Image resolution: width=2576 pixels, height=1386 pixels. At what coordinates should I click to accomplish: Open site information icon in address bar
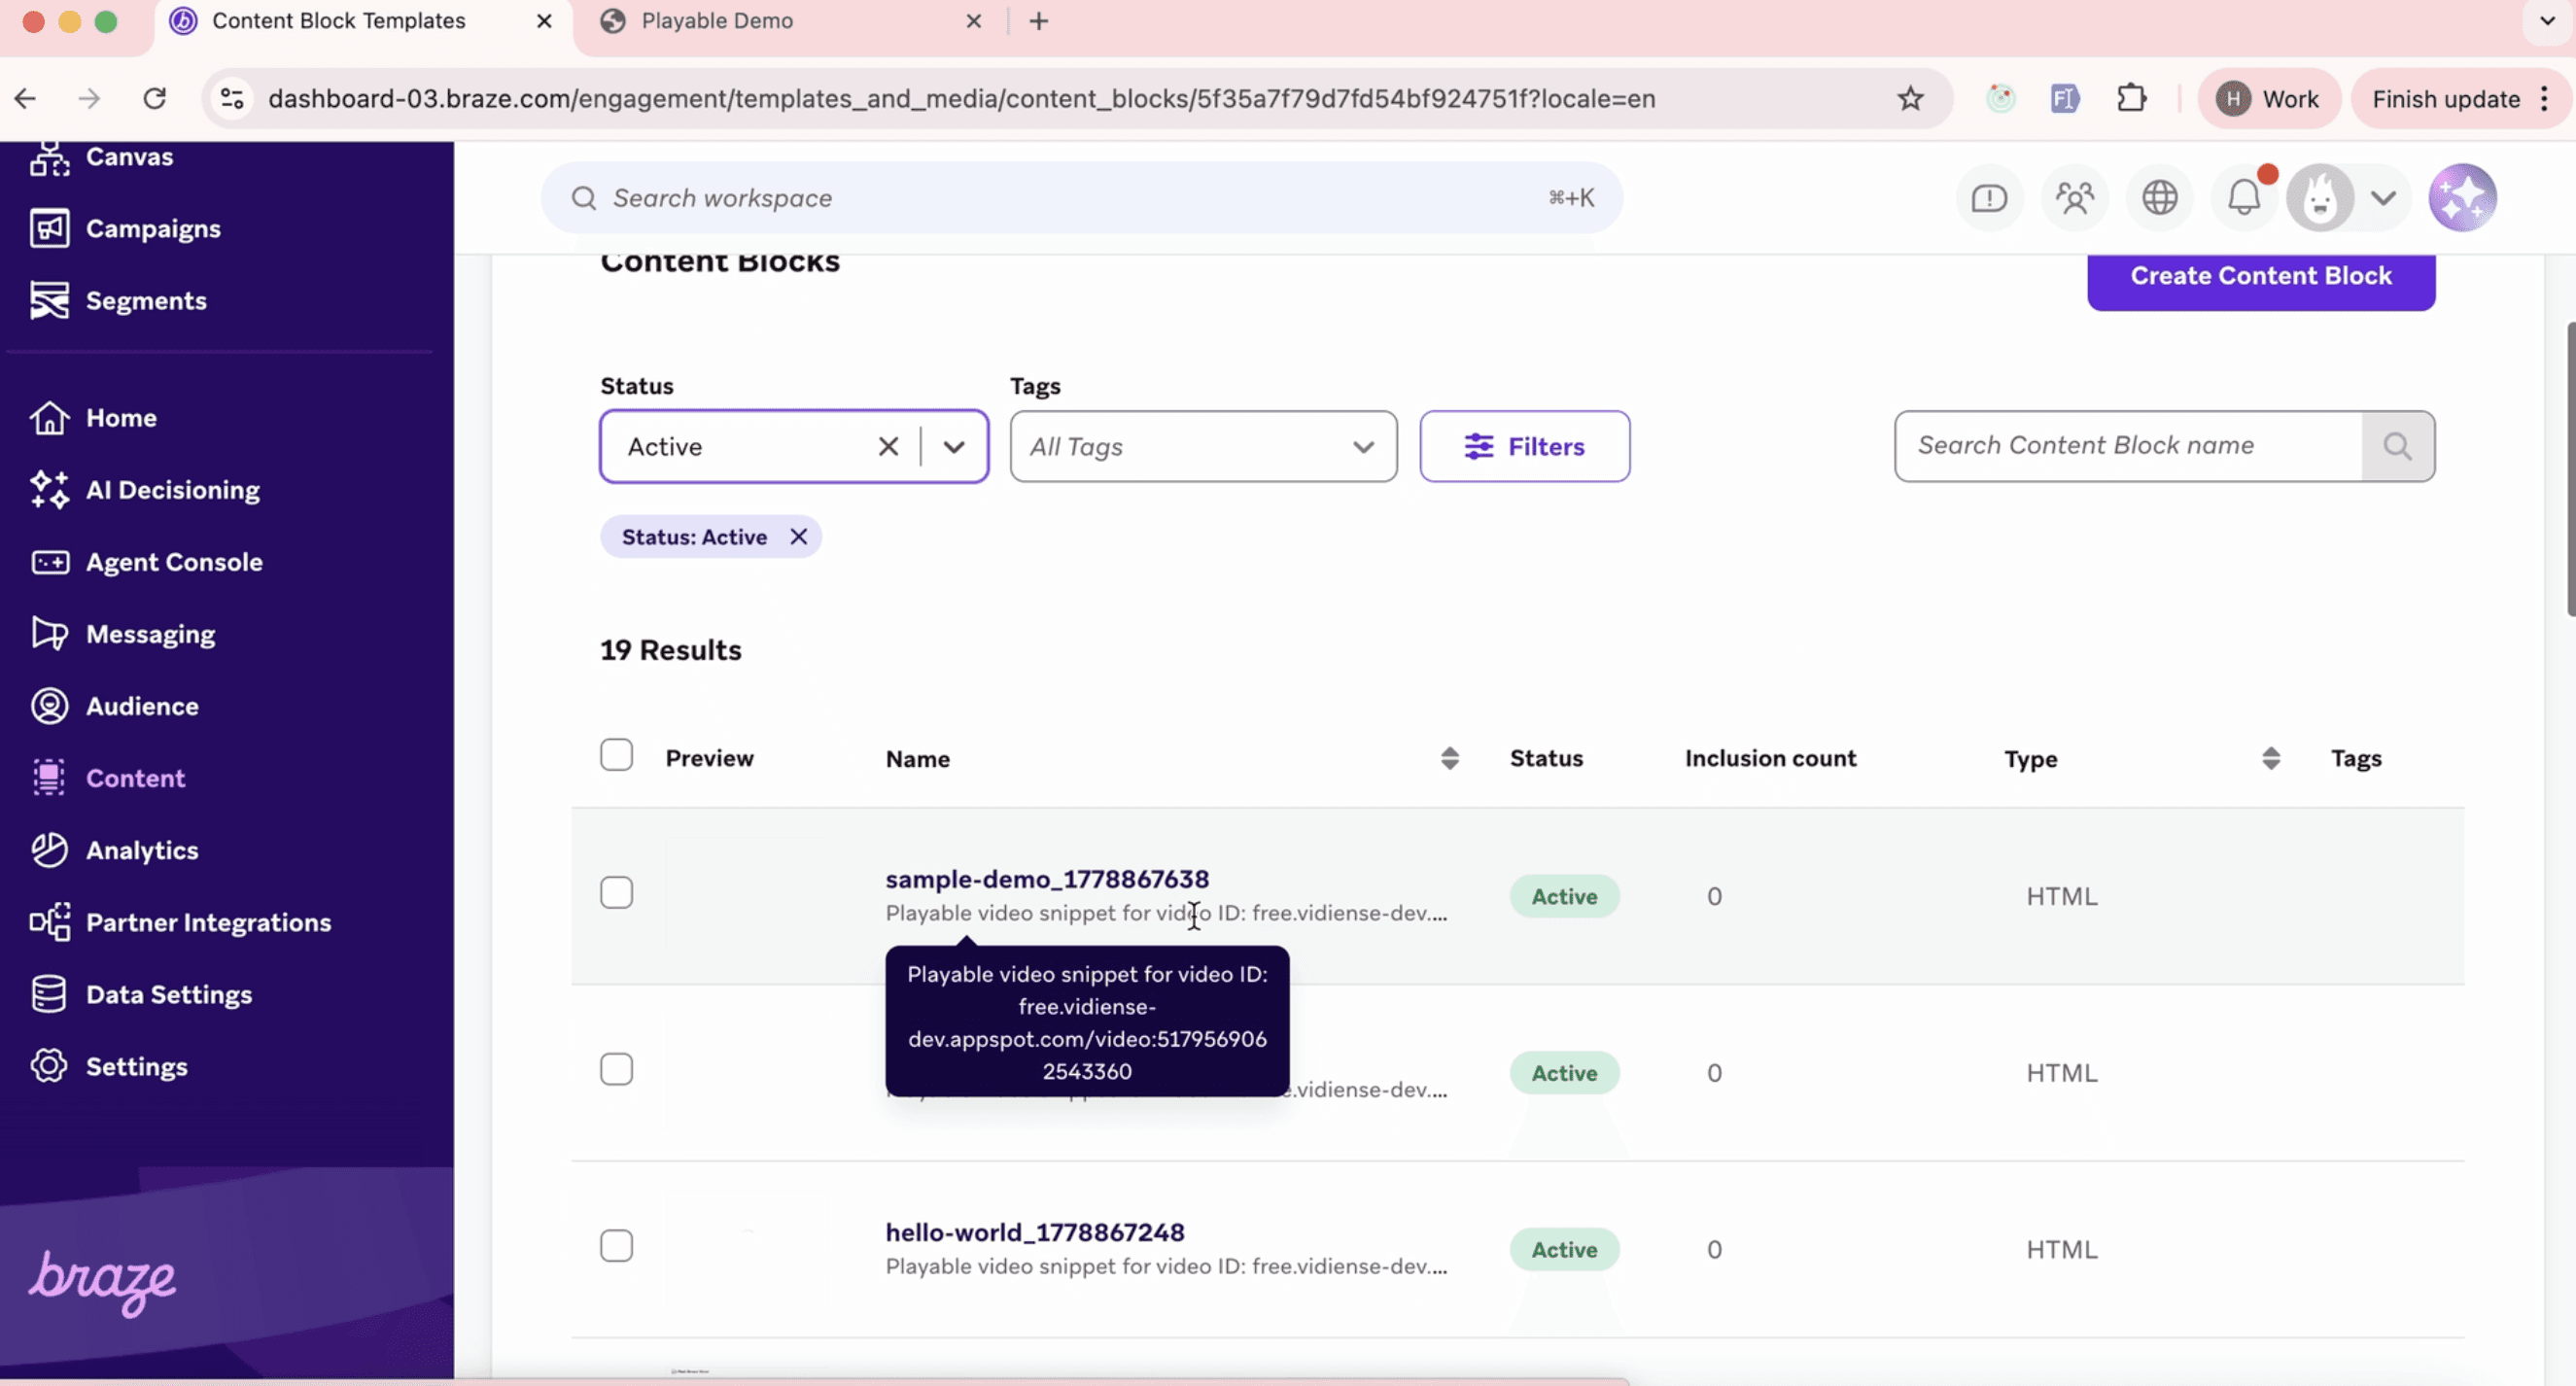(232, 98)
